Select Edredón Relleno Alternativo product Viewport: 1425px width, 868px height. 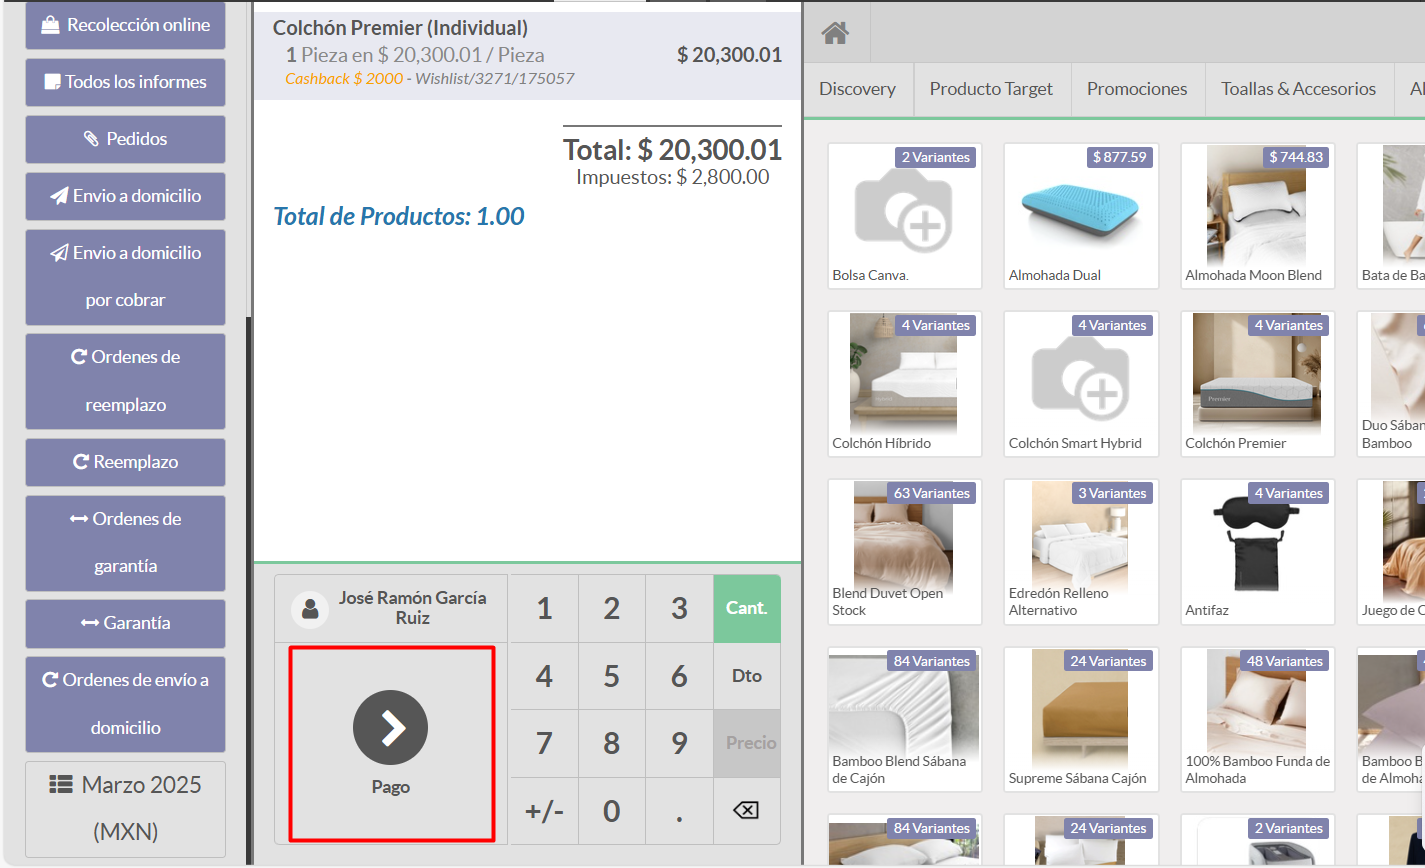coord(1081,552)
